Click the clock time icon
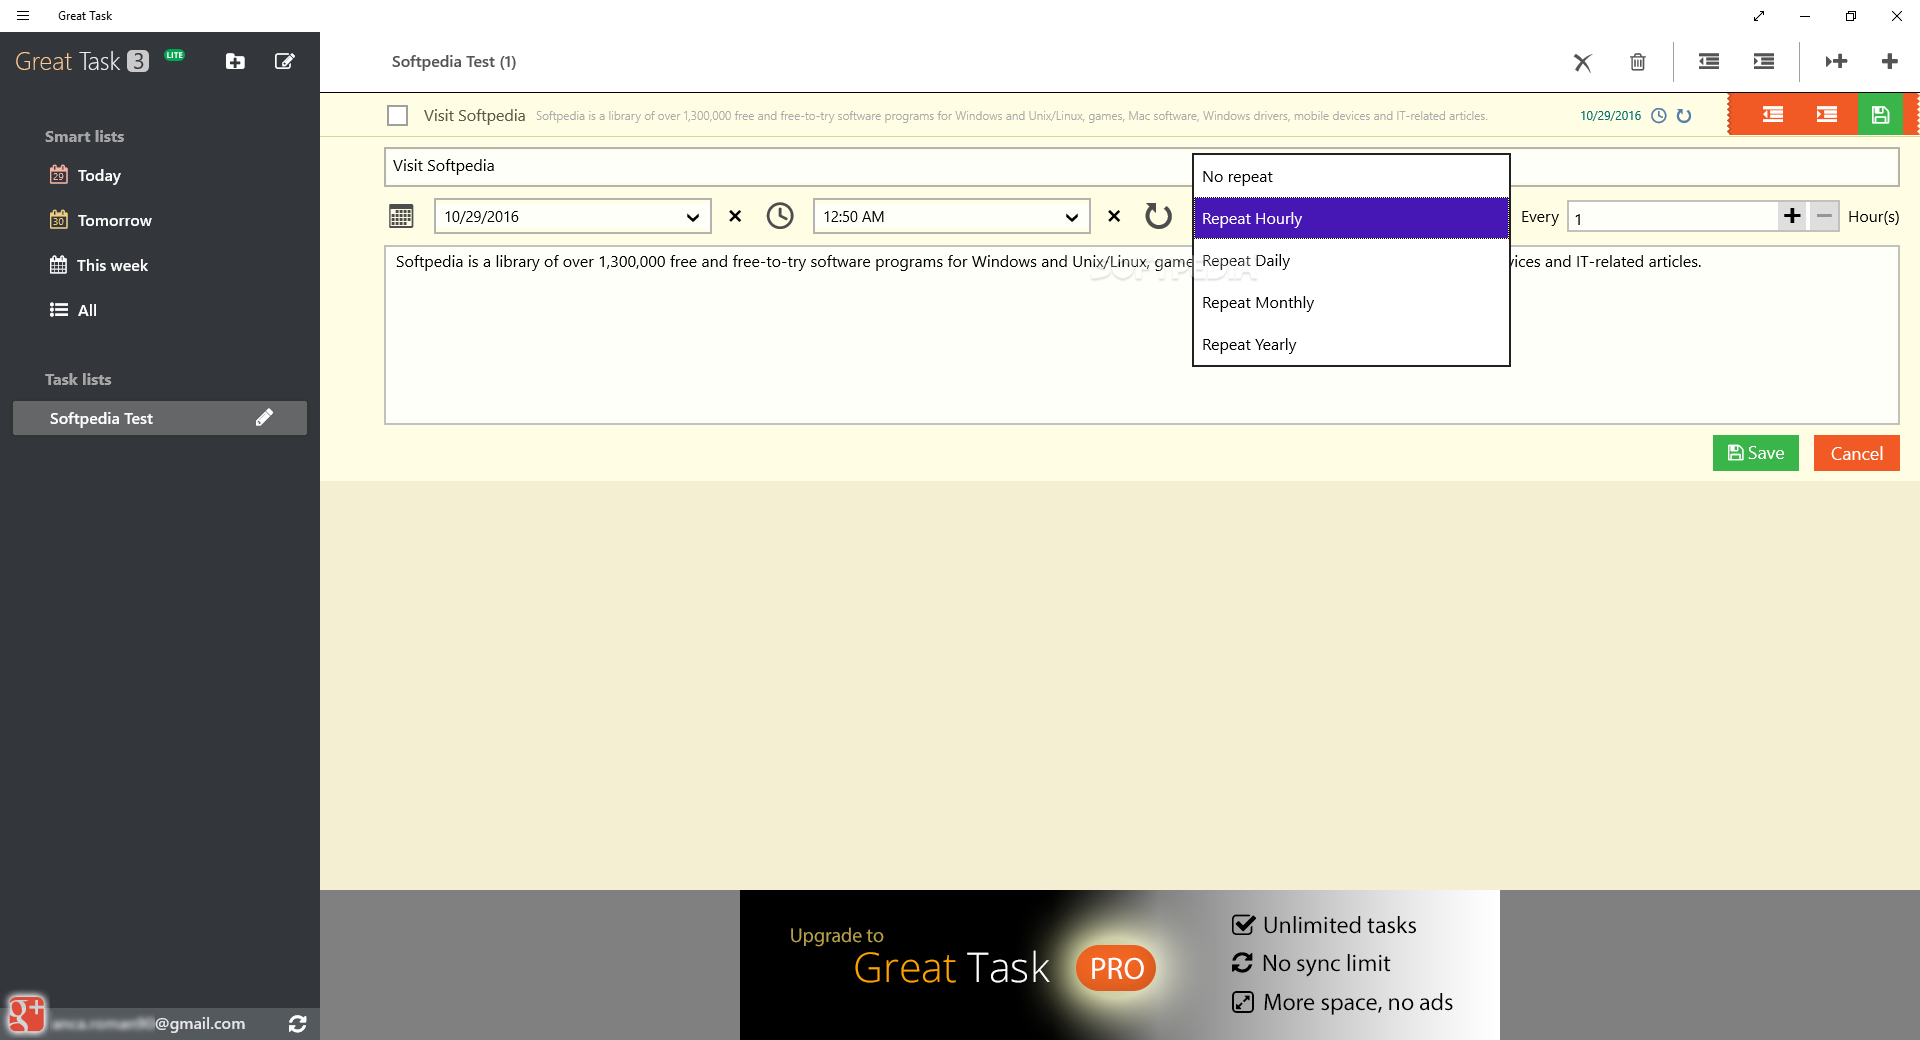The image size is (1920, 1040). [x=780, y=216]
